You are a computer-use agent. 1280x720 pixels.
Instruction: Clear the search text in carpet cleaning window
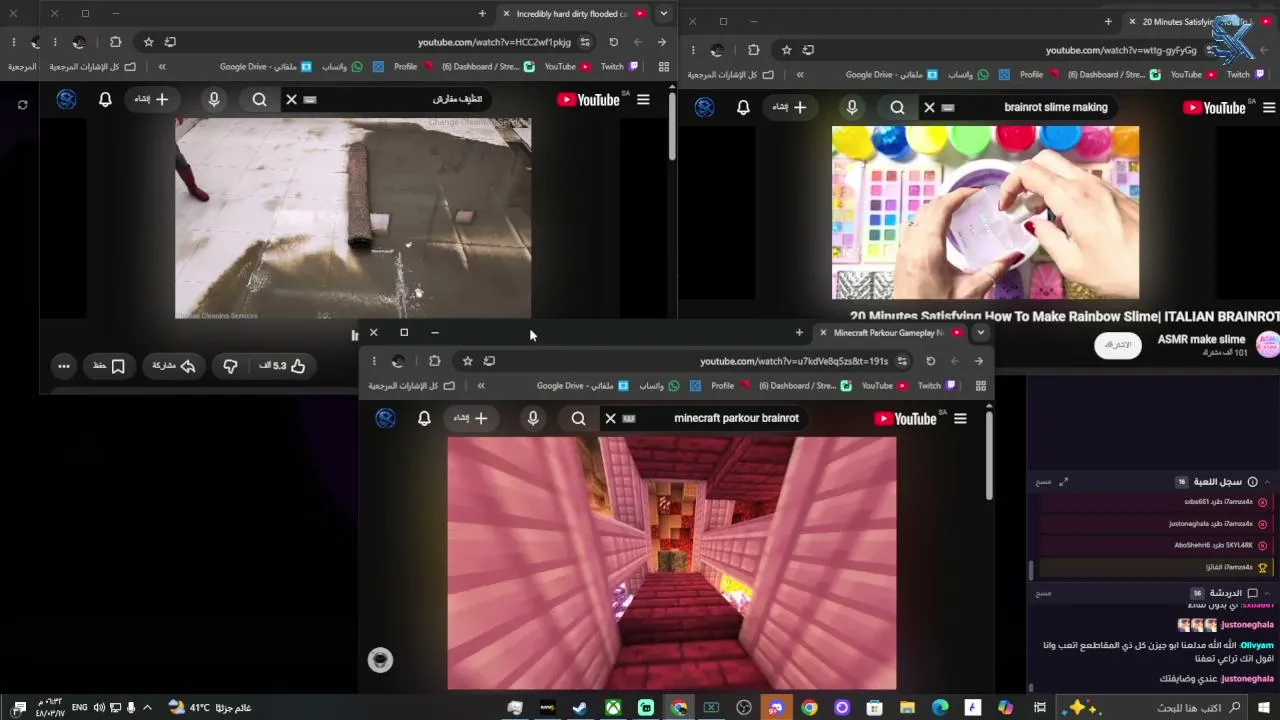291,99
